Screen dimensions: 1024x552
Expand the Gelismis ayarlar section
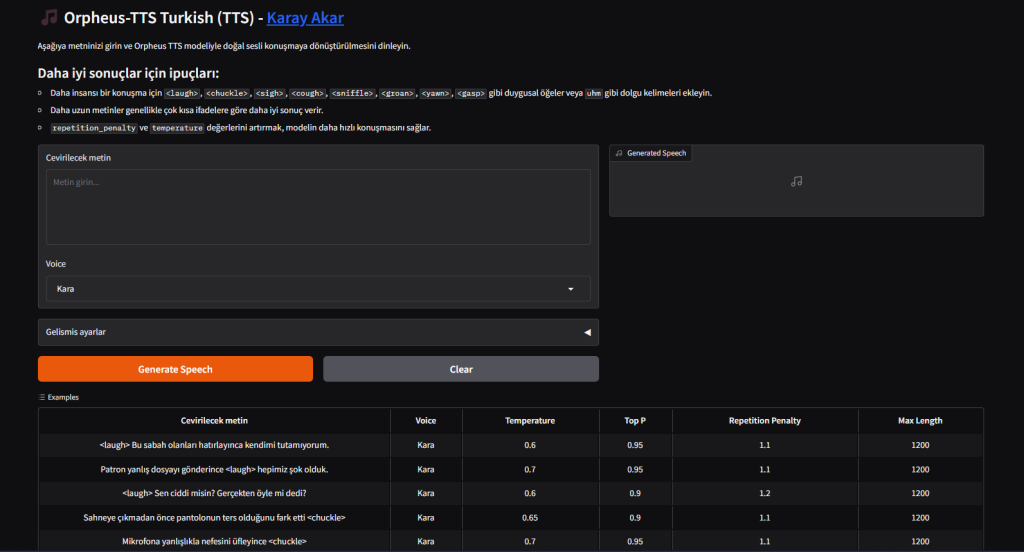coord(318,331)
